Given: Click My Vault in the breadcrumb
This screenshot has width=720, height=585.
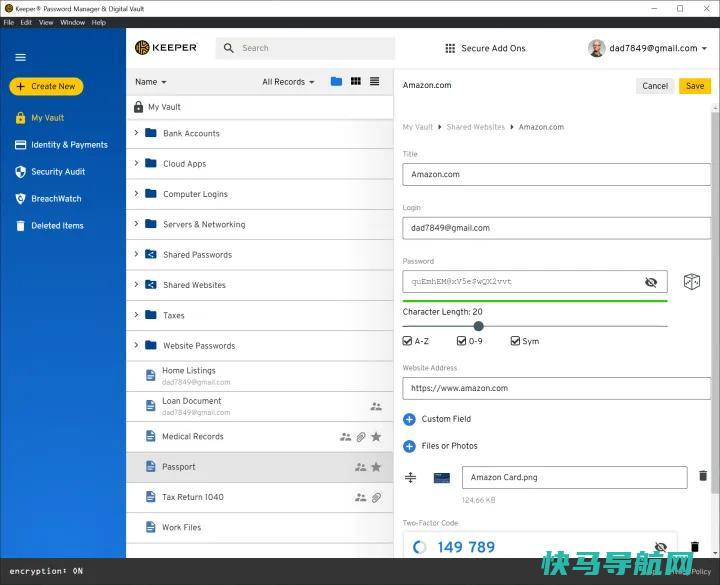Looking at the screenshot, I should point(417,127).
